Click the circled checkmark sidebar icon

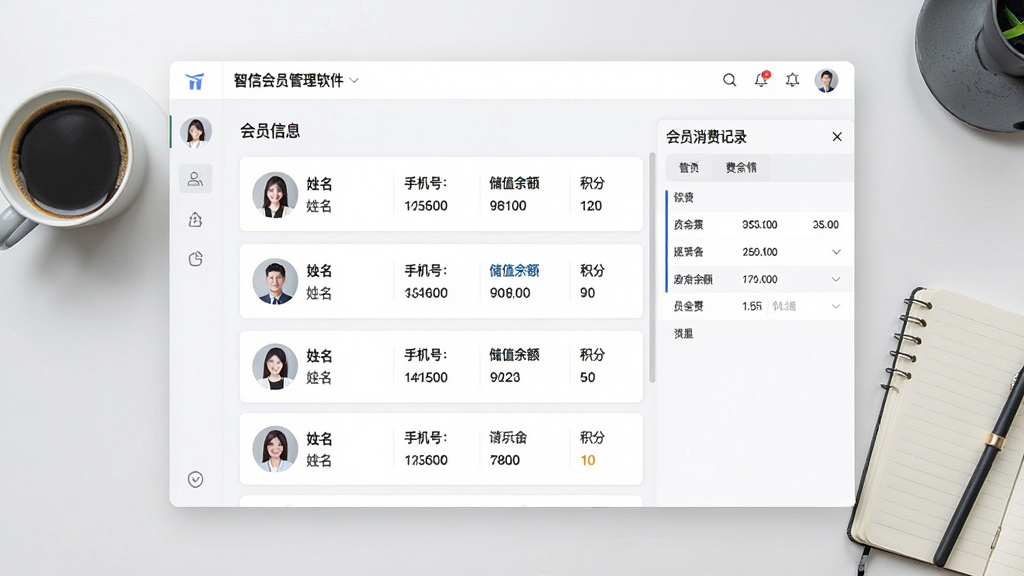(x=195, y=479)
